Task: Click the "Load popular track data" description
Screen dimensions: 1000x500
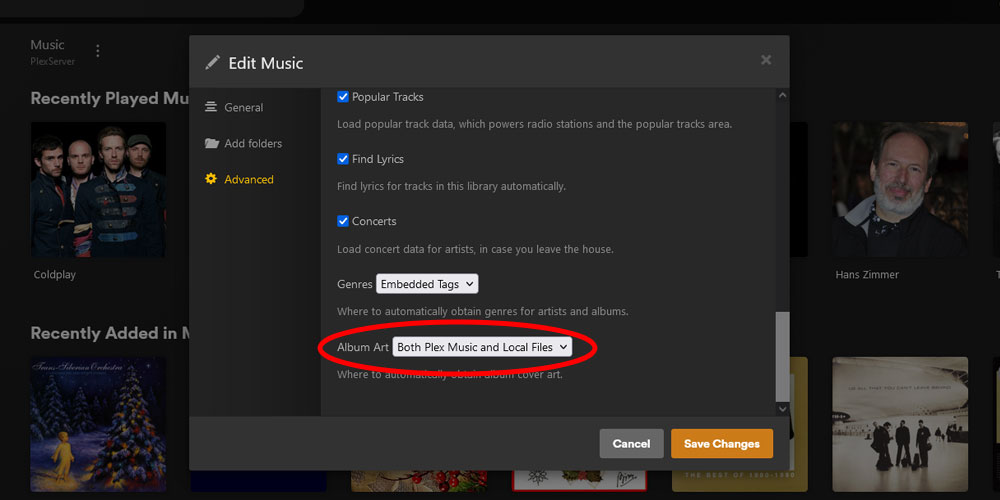Action: 534,124
